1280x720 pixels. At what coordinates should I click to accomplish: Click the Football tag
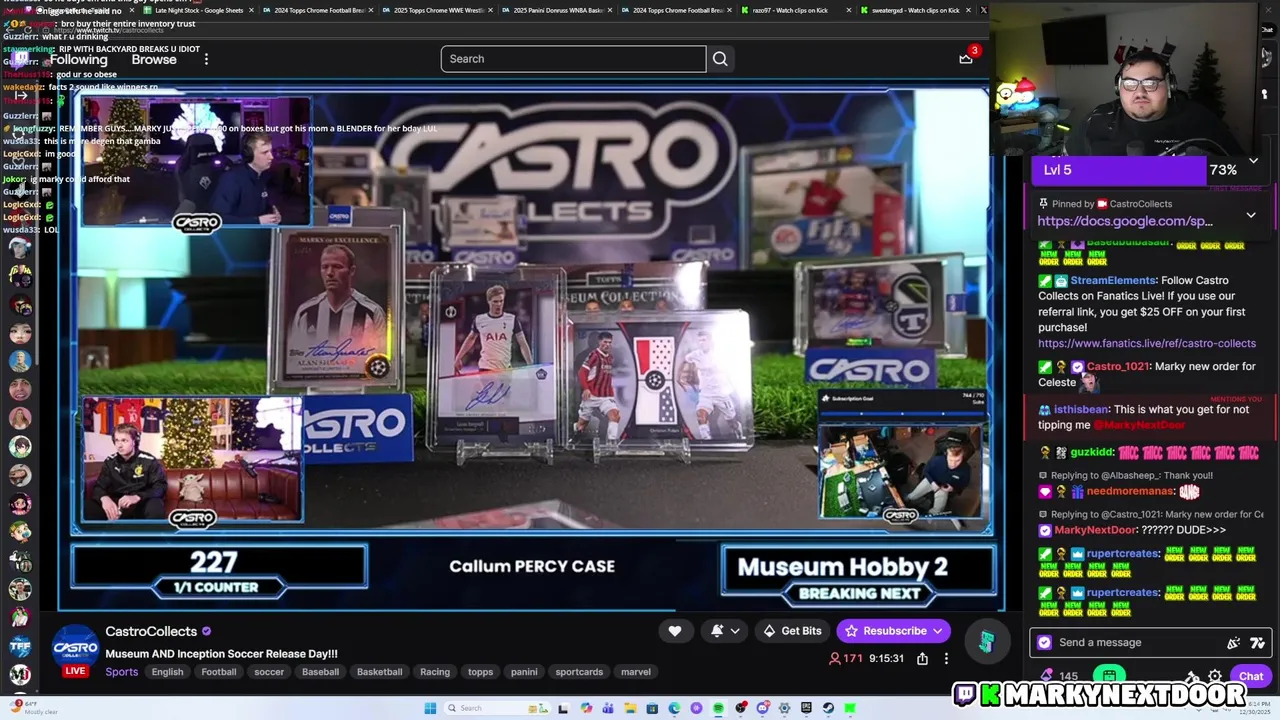[x=218, y=672]
